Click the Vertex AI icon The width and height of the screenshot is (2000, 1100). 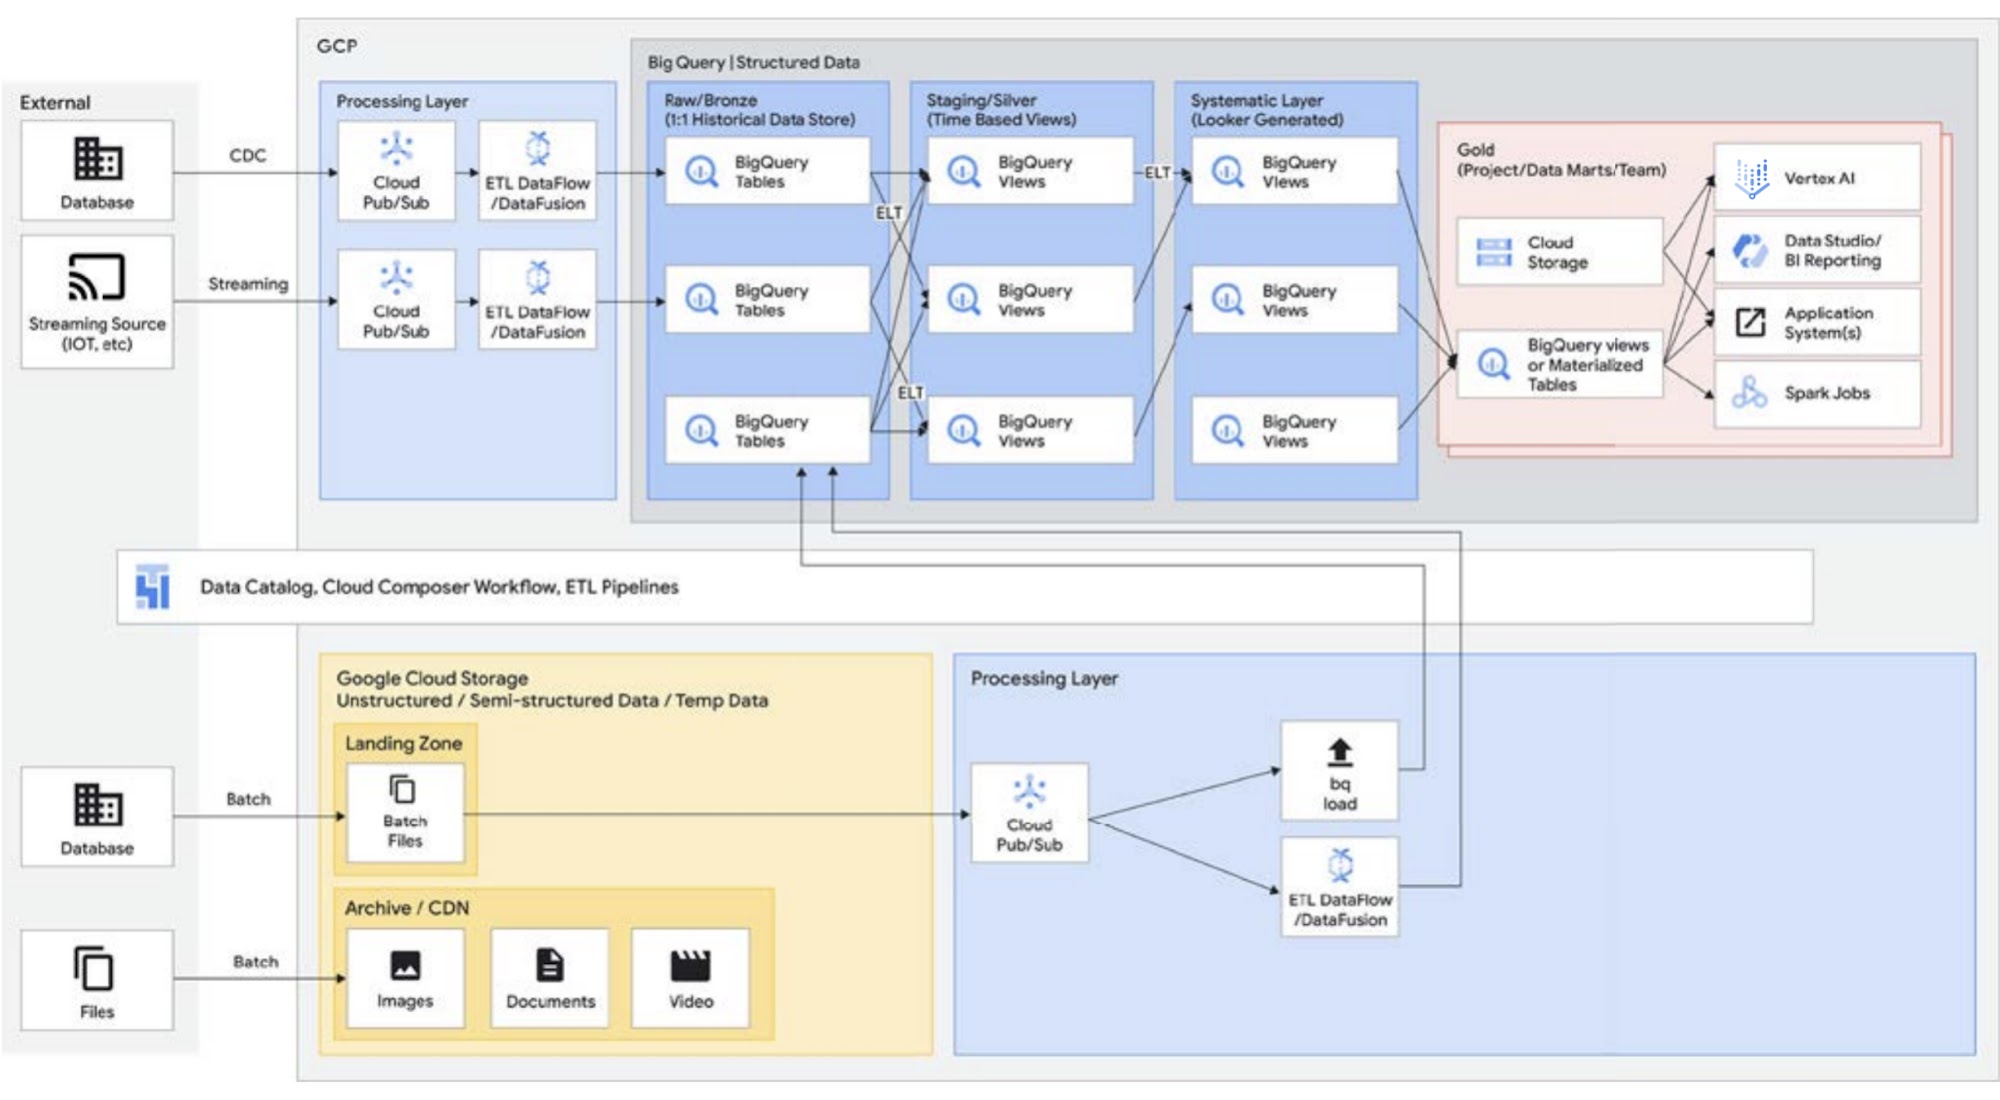[x=1751, y=178]
